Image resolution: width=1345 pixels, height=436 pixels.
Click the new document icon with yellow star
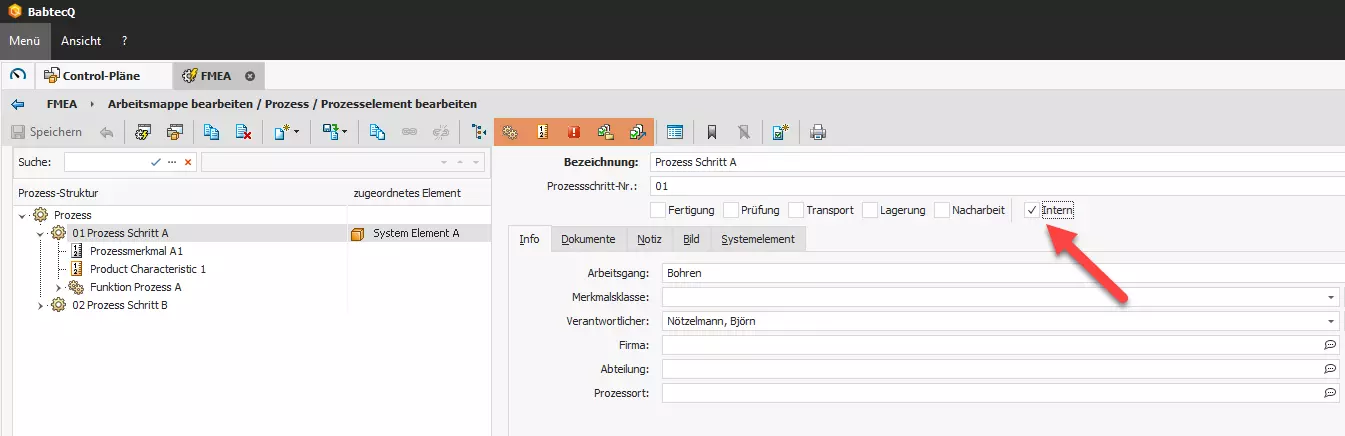[x=282, y=132]
